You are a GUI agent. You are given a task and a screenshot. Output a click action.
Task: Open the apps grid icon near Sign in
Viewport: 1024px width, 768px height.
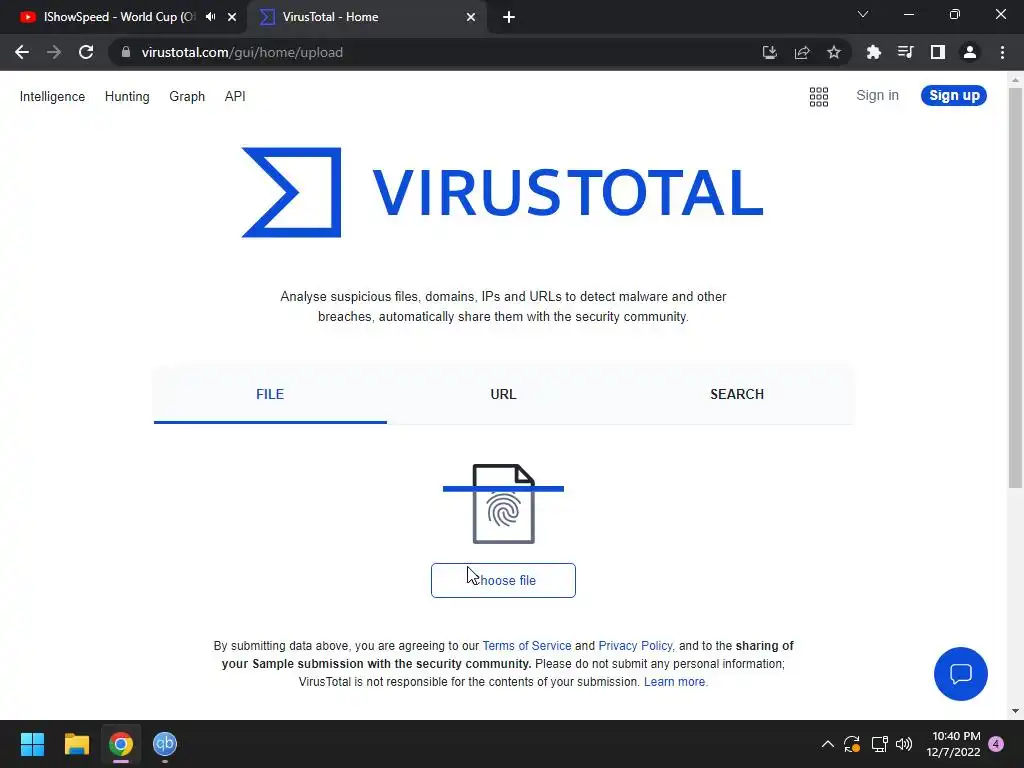[x=818, y=96]
